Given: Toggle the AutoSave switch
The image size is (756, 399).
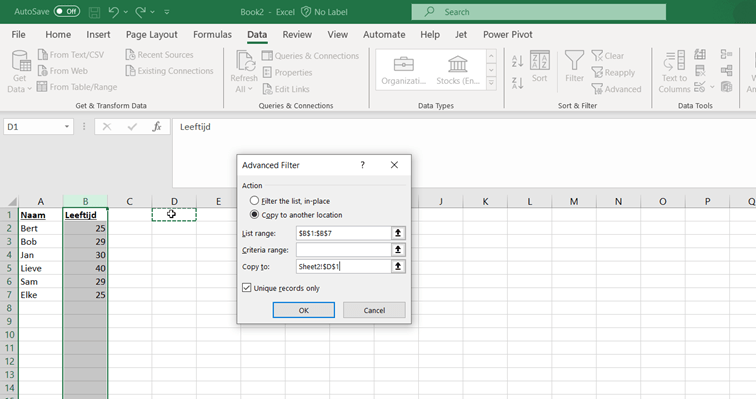Looking at the screenshot, I should click(67, 12).
